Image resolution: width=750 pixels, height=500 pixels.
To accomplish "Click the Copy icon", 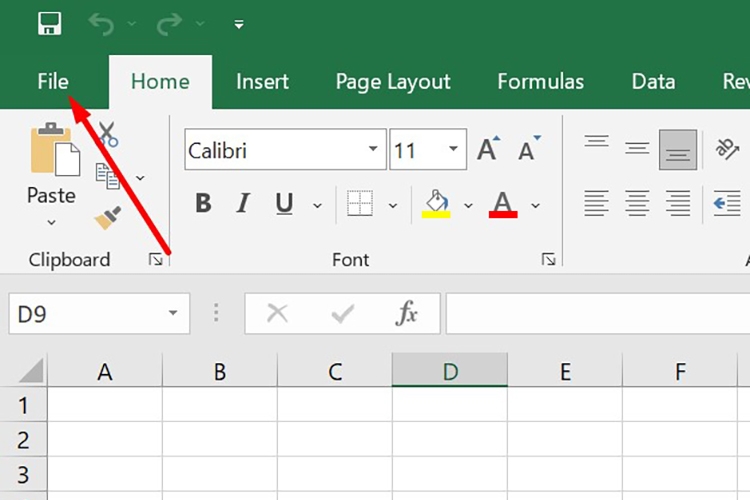I will point(108,176).
